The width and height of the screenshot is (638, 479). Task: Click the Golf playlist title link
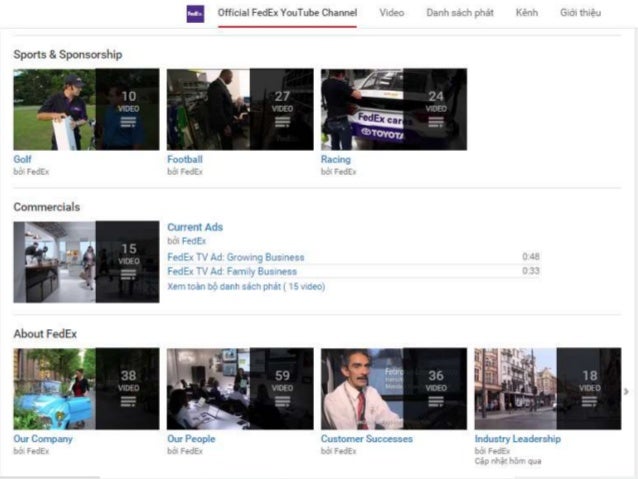pos(22,159)
